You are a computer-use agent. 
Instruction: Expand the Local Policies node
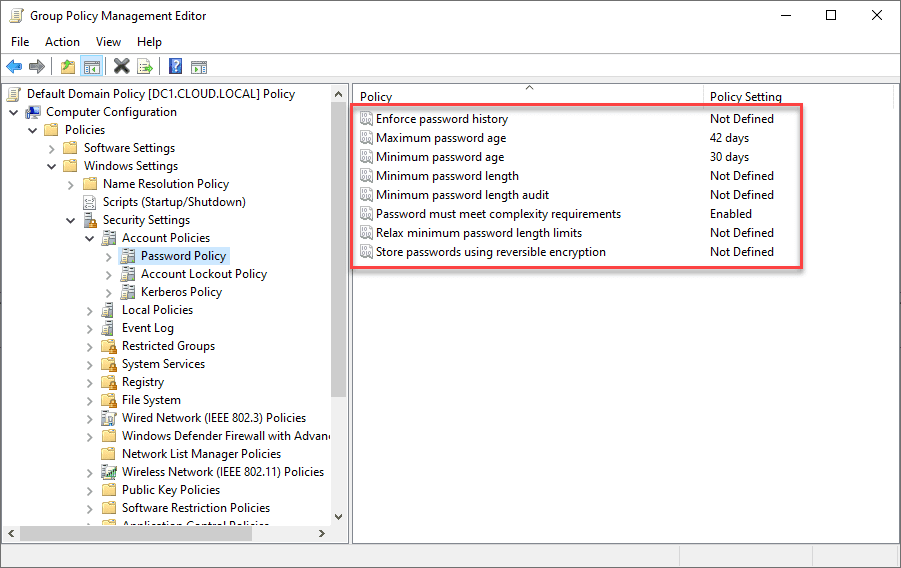(x=90, y=311)
